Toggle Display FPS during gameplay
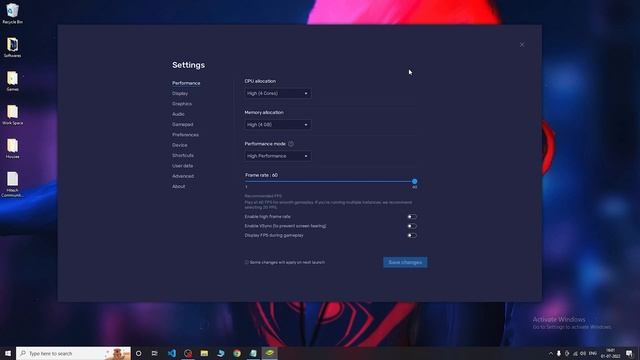Screen dimensions: 640x360 [x=412, y=236]
